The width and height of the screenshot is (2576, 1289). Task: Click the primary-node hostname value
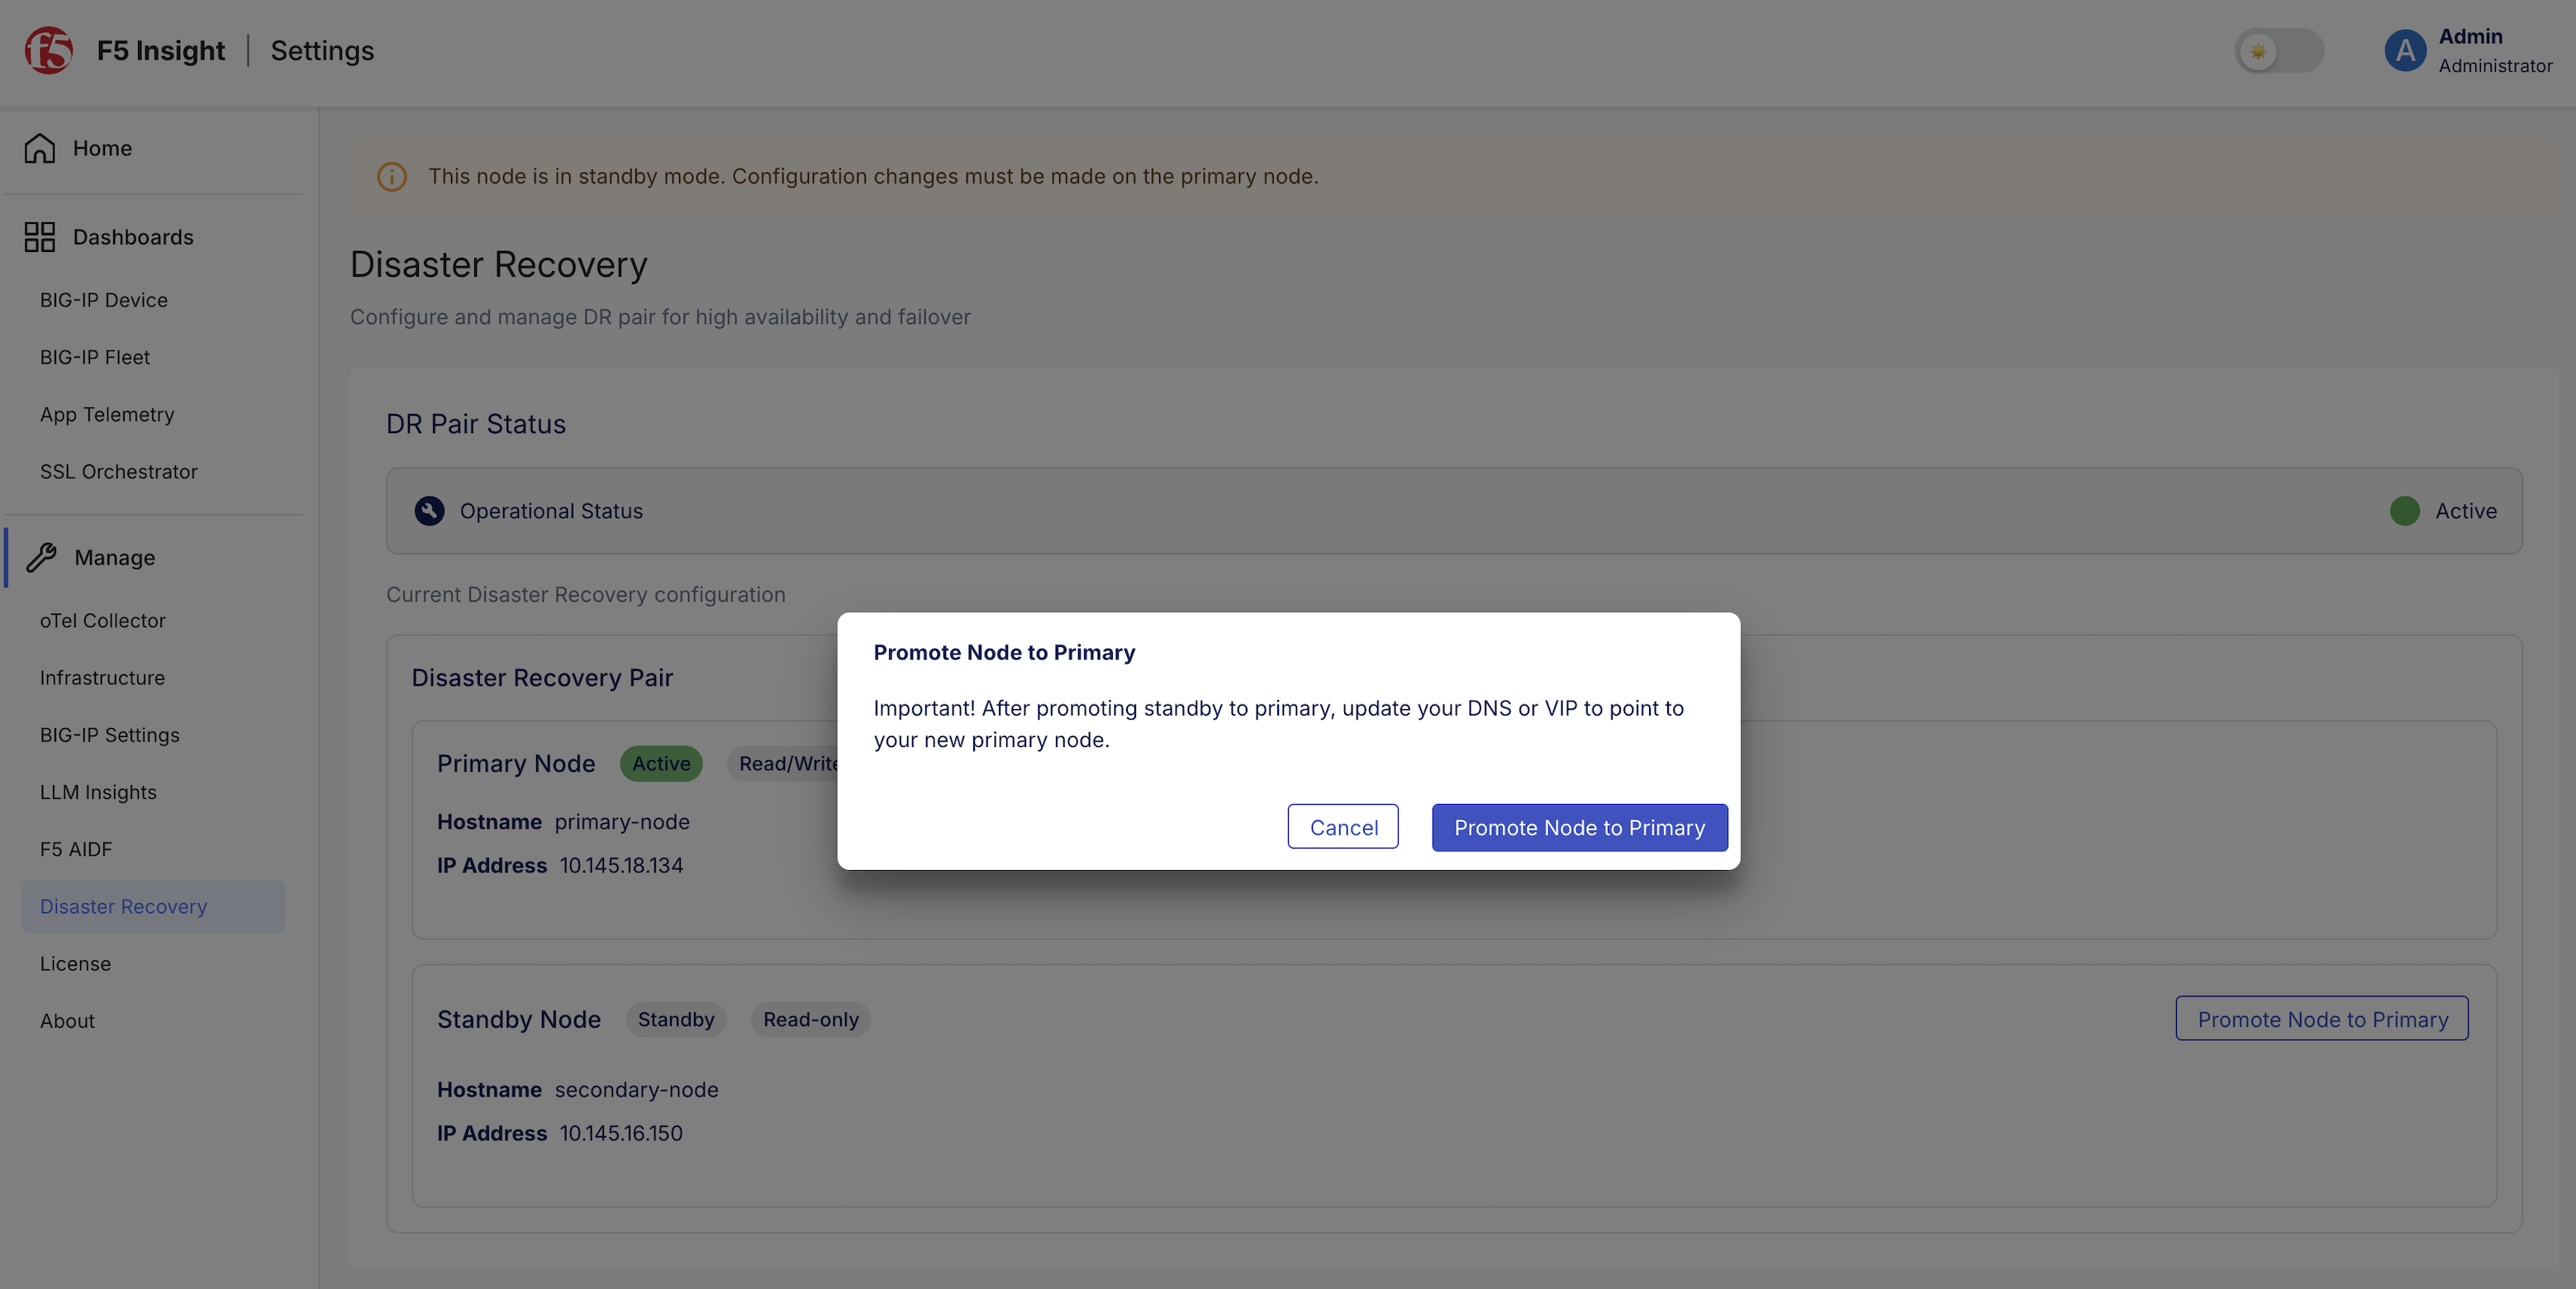click(622, 821)
